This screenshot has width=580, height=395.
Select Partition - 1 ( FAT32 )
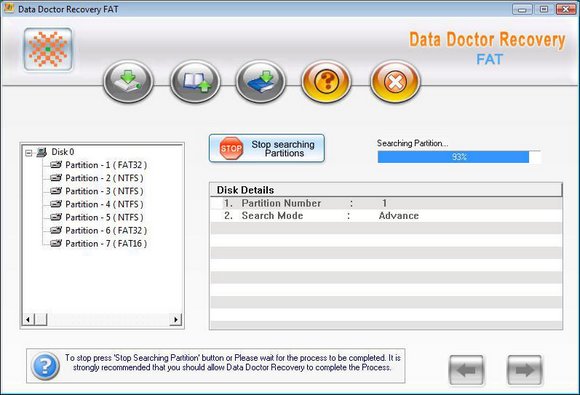(106, 165)
